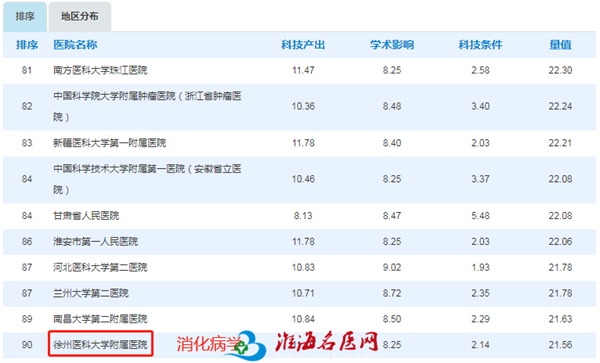Image resolution: width=600 pixels, height=363 pixels.
Task: Switch to the 排序 tab
Action: pos(25,16)
